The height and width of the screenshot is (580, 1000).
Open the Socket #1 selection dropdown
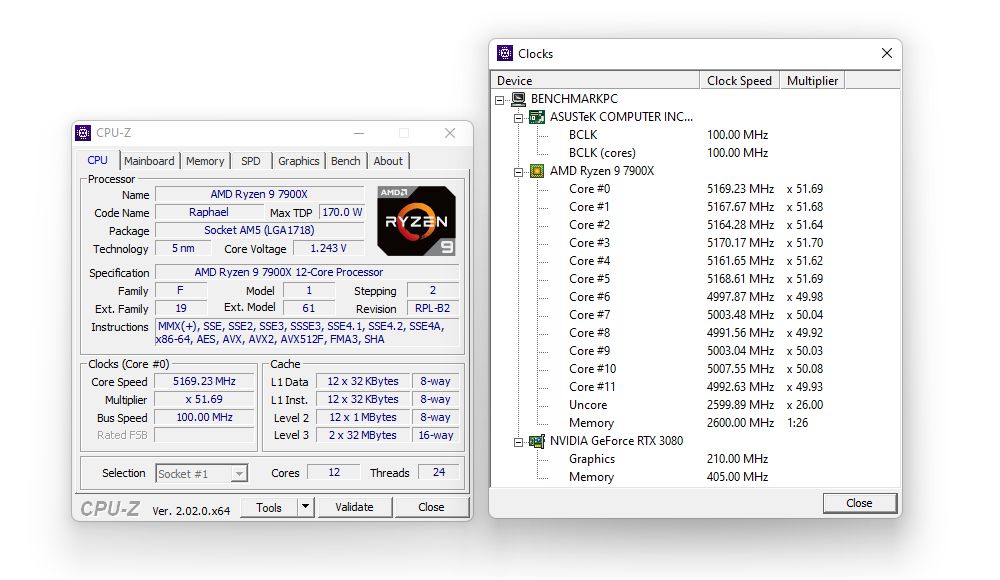click(x=239, y=473)
